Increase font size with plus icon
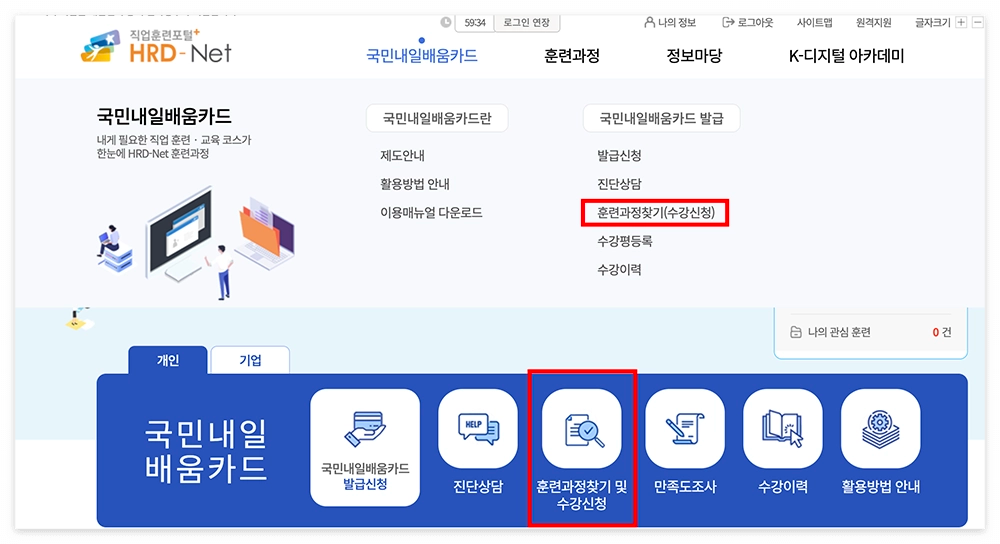The height and width of the screenshot is (544, 1000). (961, 22)
